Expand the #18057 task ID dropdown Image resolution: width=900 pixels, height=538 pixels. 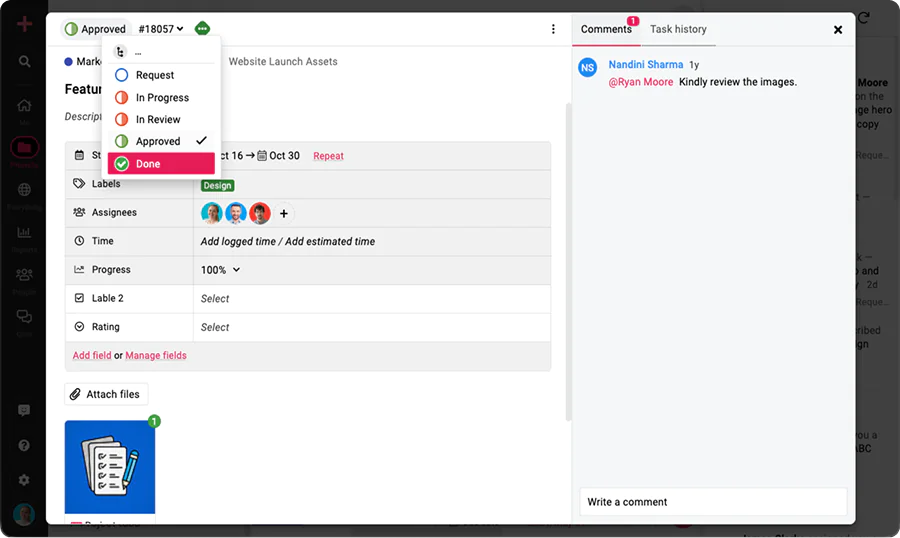160,29
